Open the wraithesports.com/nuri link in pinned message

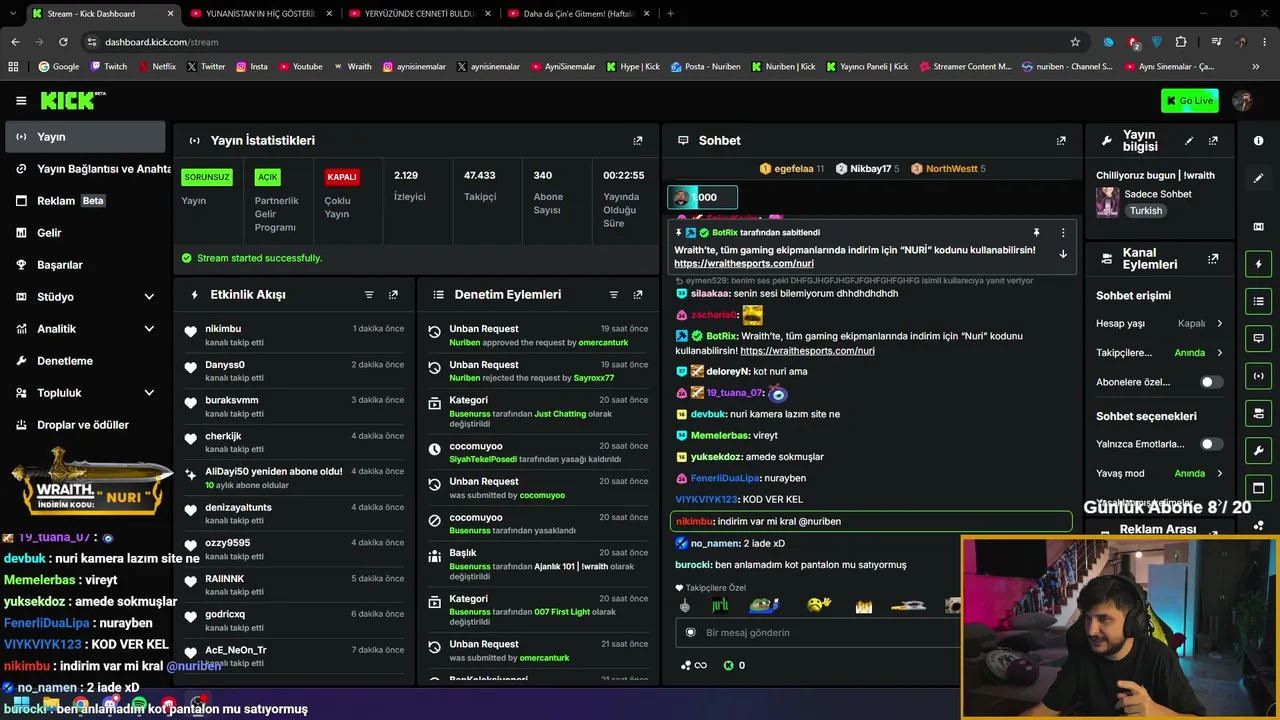743,264
